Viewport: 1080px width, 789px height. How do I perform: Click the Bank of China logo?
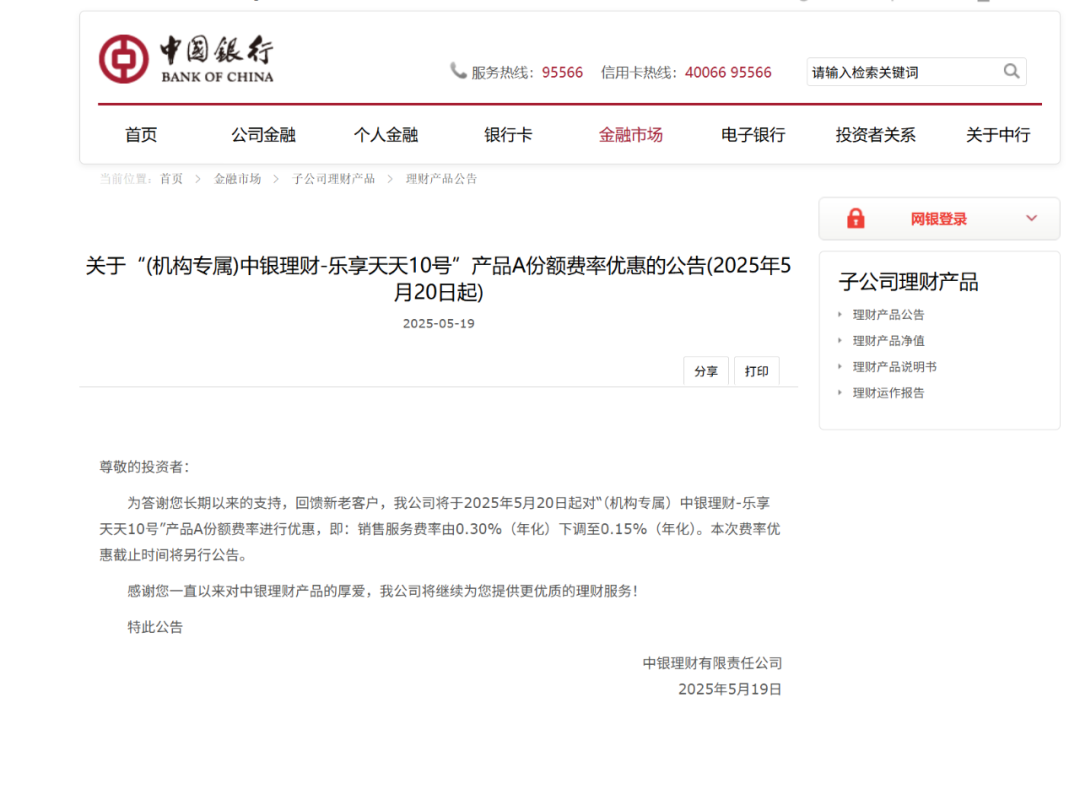[187, 59]
